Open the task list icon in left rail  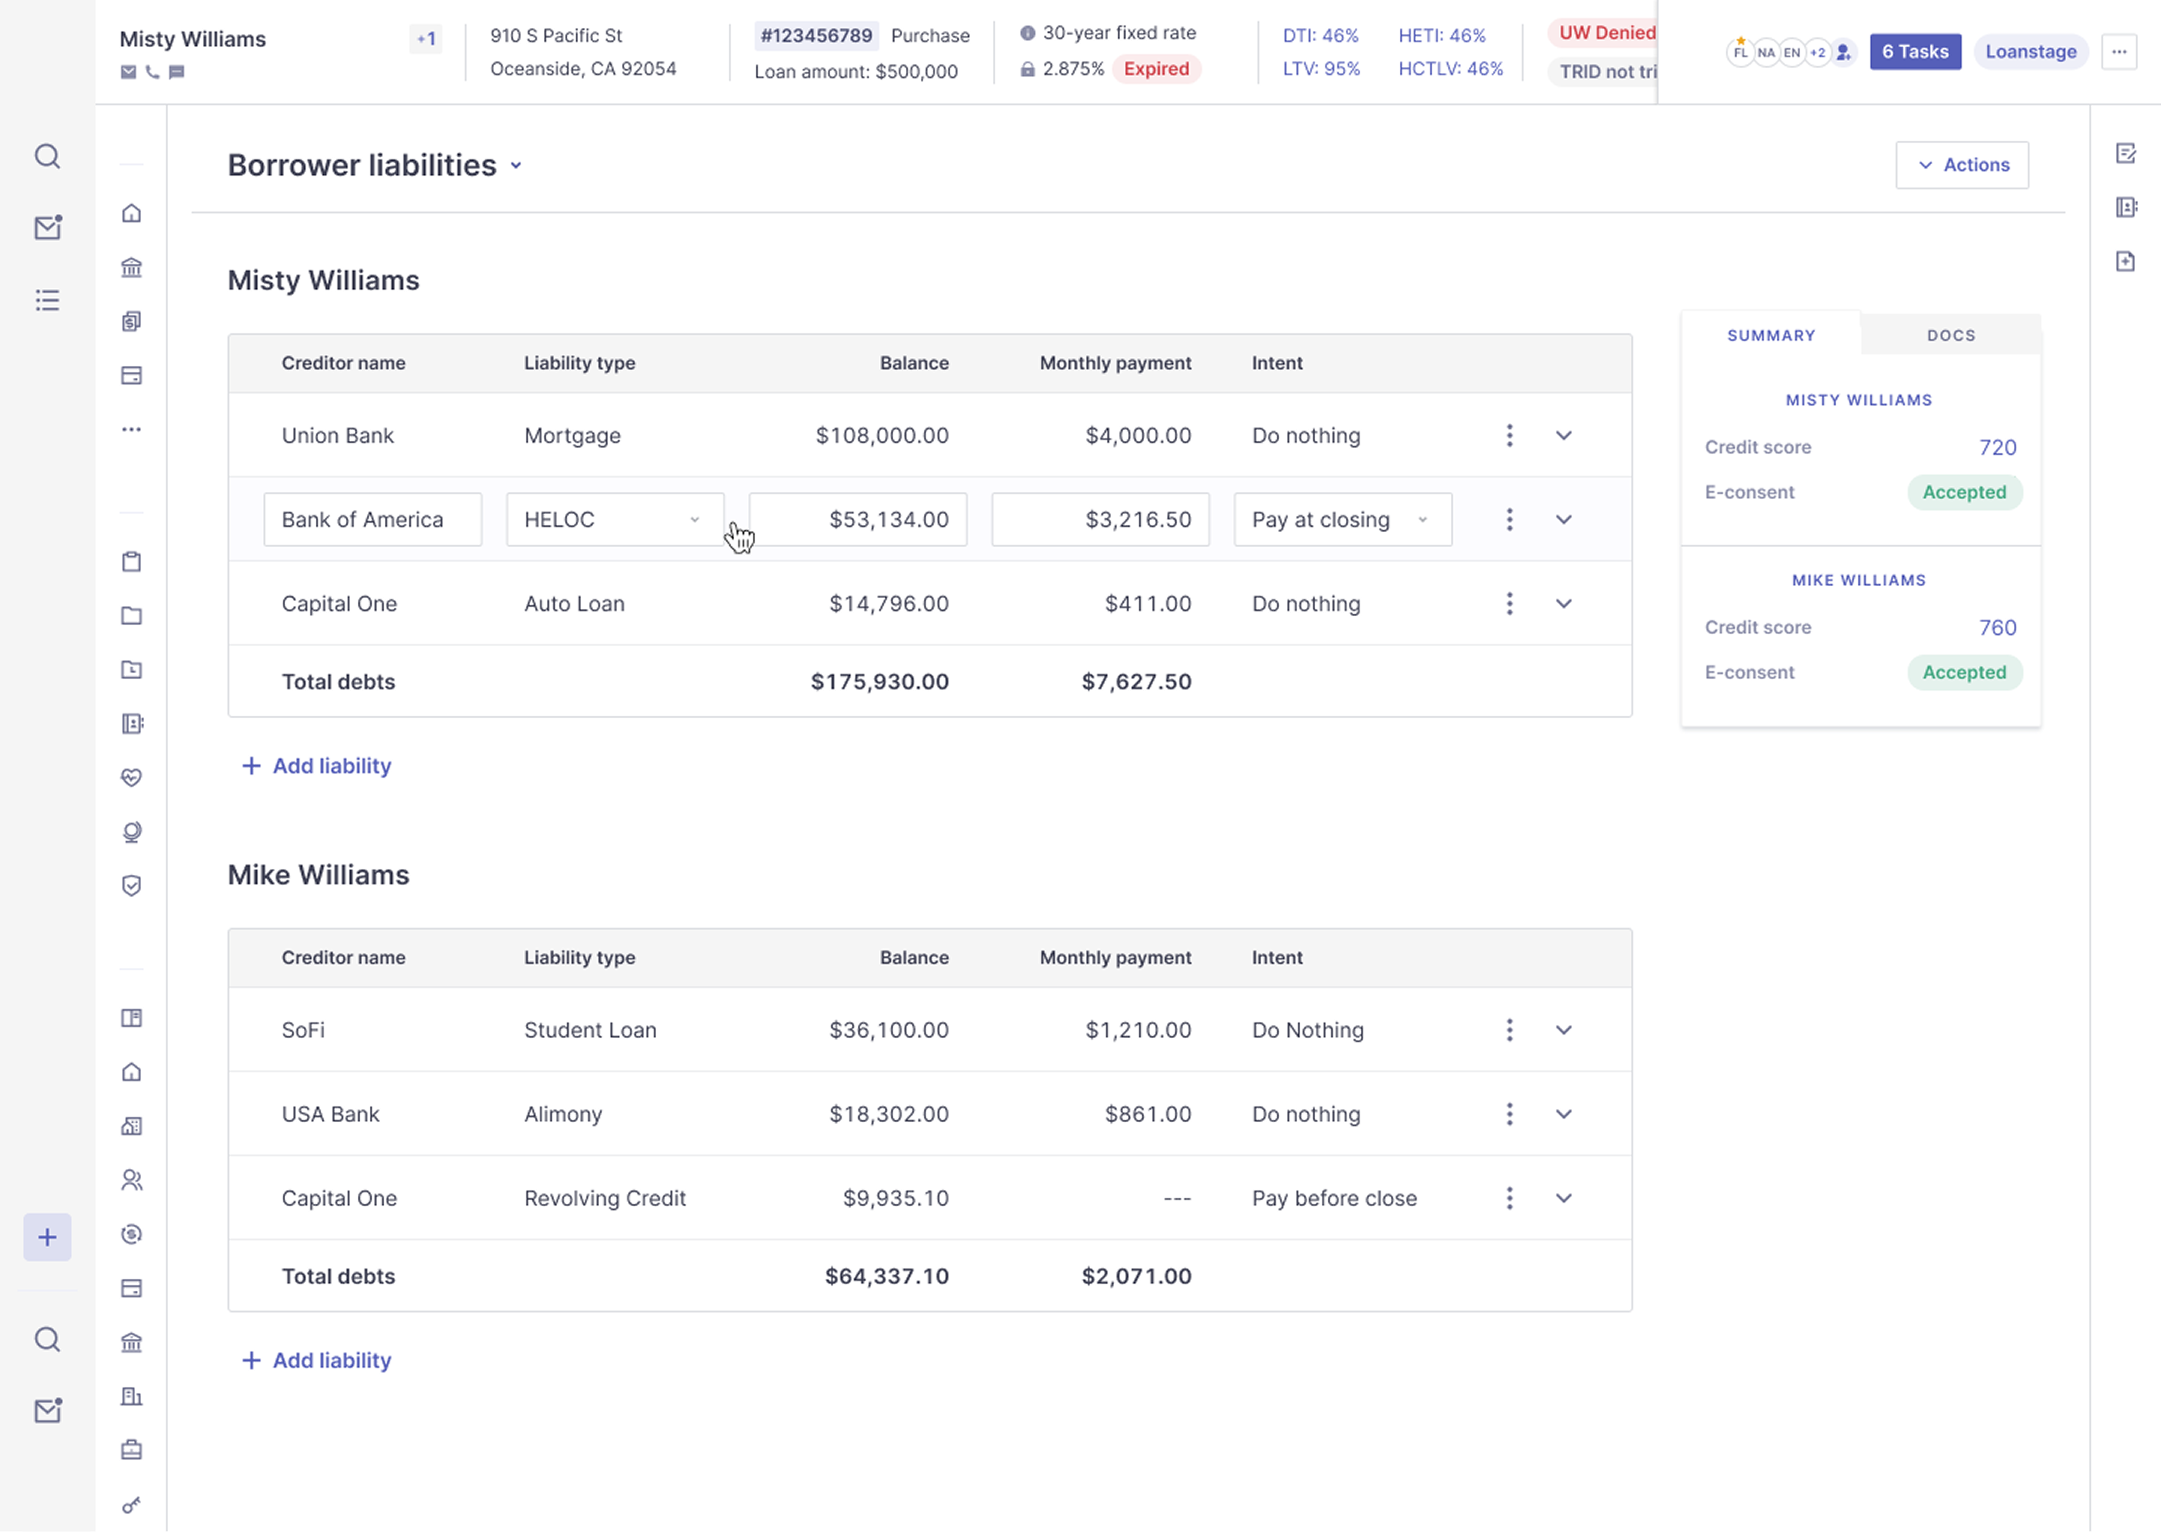pyautogui.click(x=47, y=300)
